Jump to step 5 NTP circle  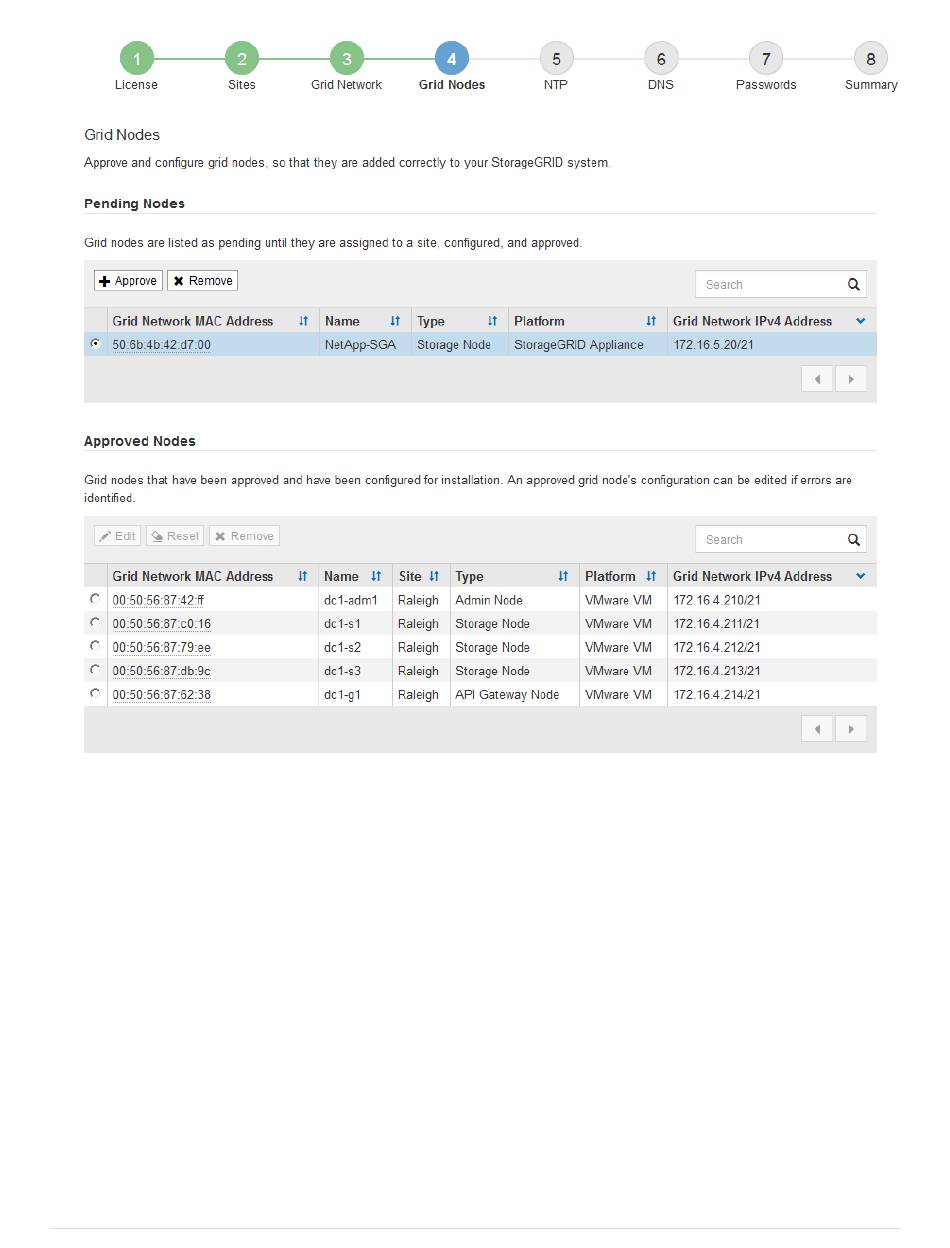pyautogui.click(x=556, y=58)
